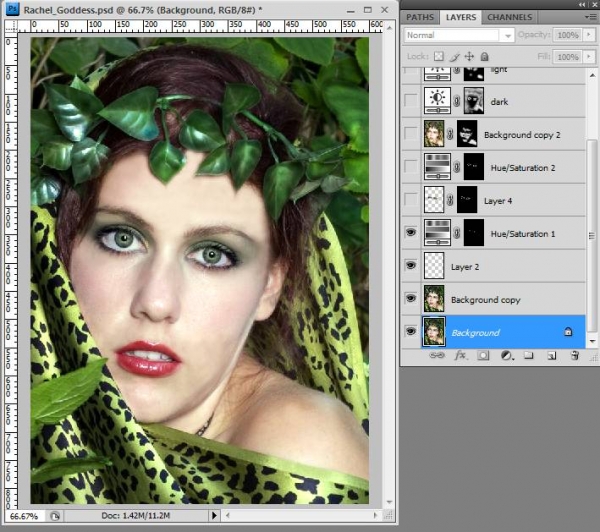Collapse the panel with double-arrow icon

[x=582, y=4]
